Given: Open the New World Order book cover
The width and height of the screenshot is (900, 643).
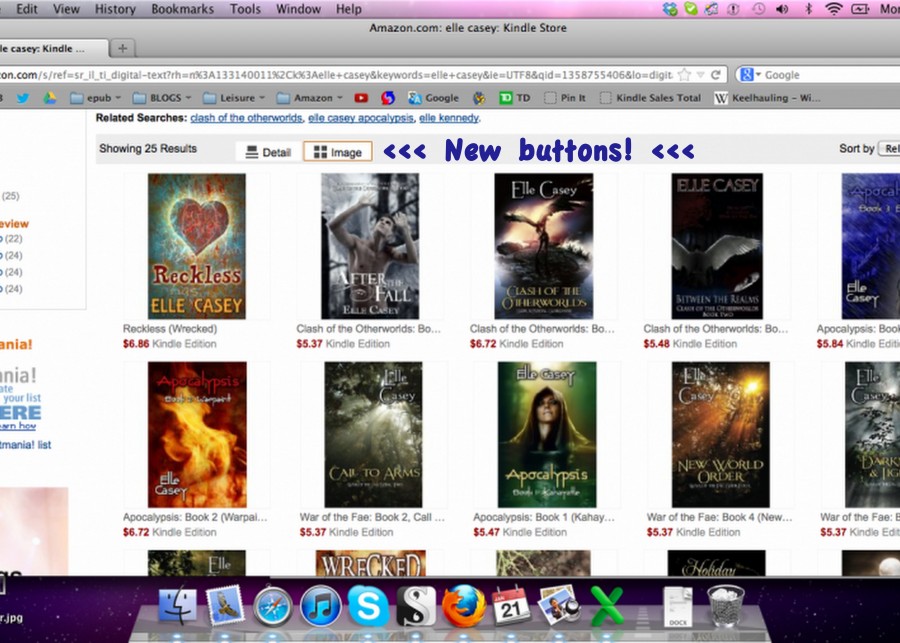Looking at the screenshot, I should [720, 435].
